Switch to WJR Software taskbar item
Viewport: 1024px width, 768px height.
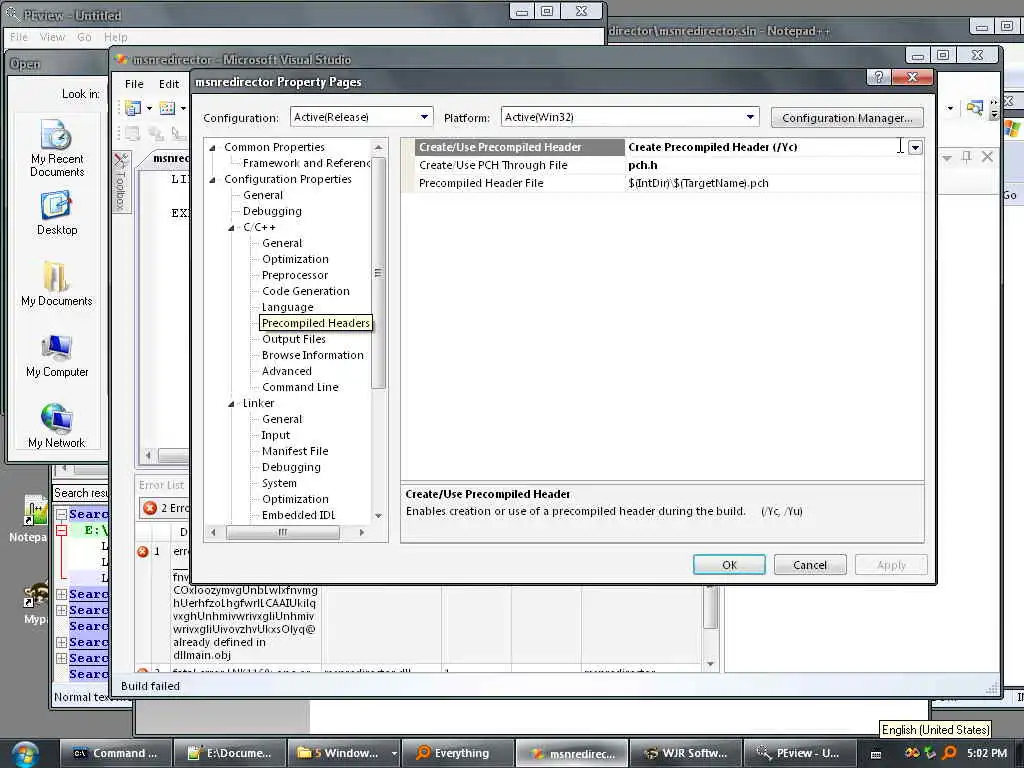click(686, 753)
